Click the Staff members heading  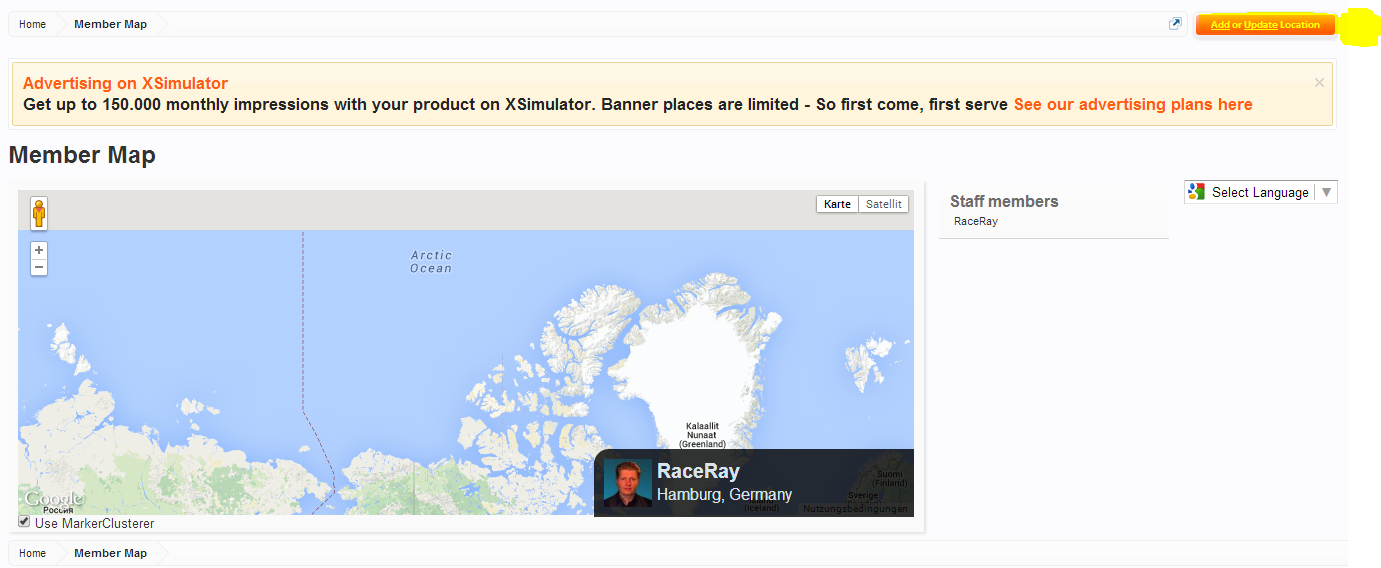(x=1004, y=202)
